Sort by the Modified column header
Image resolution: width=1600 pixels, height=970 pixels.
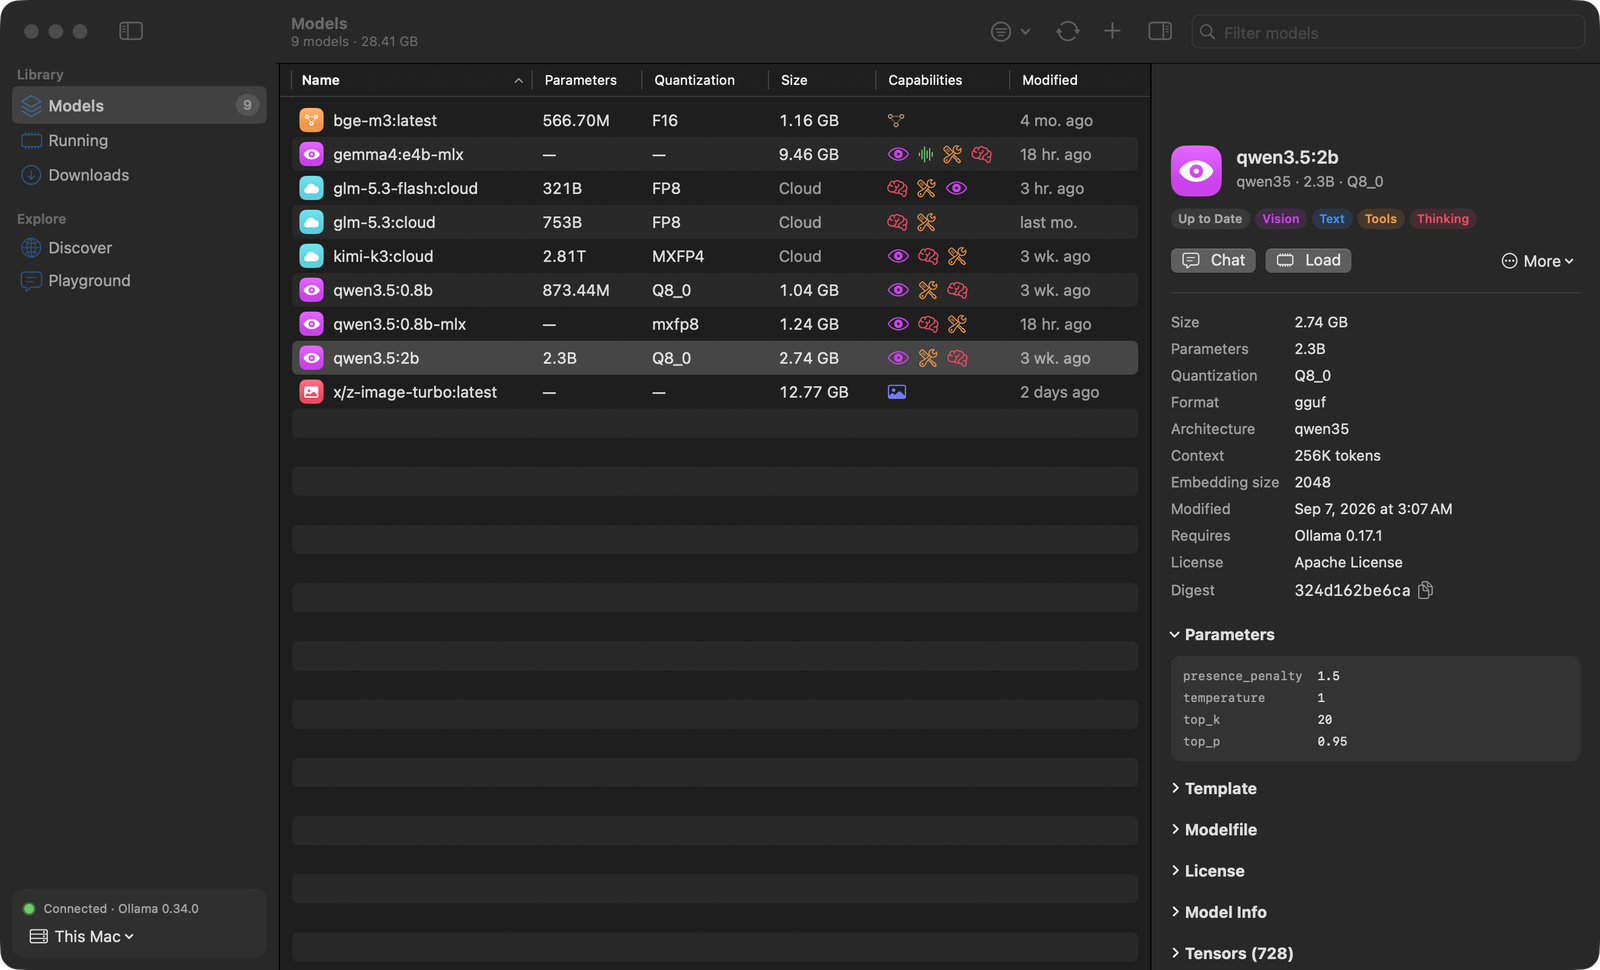pyautogui.click(x=1074, y=80)
